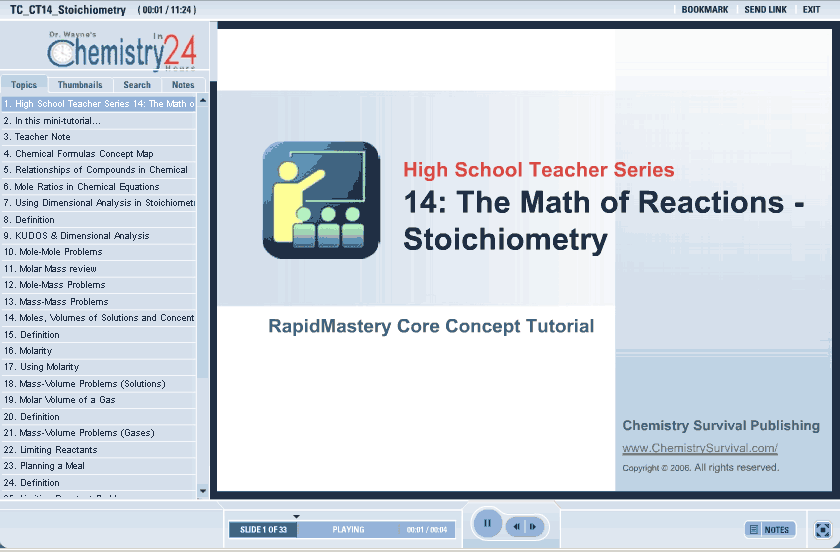Image resolution: width=840 pixels, height=552 pixels.
Task: Toggle fullscreen view icon
Action: coord(822,529)
